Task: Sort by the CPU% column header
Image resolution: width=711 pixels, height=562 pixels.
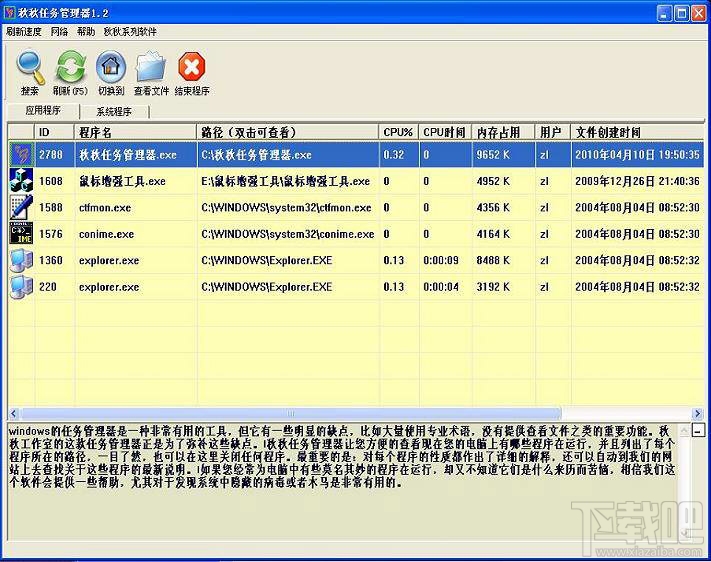Action: tap(399, 132)
